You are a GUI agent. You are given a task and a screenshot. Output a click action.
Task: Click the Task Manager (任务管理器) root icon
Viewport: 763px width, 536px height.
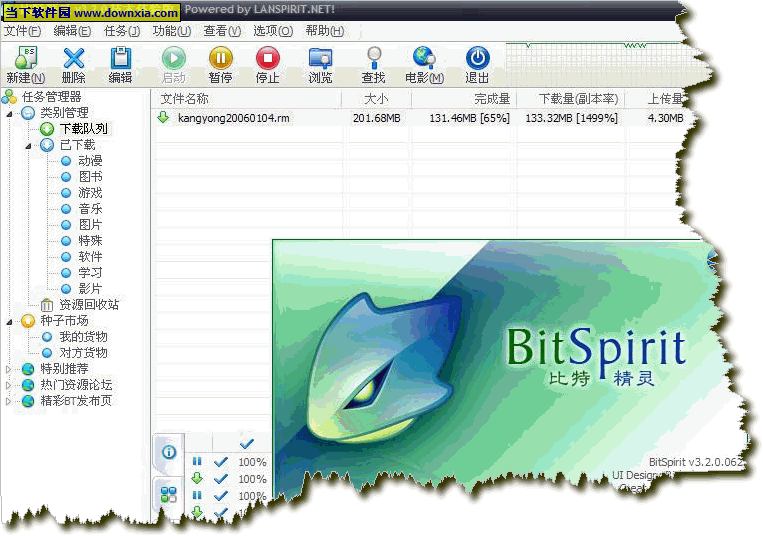tap(9, 97)
